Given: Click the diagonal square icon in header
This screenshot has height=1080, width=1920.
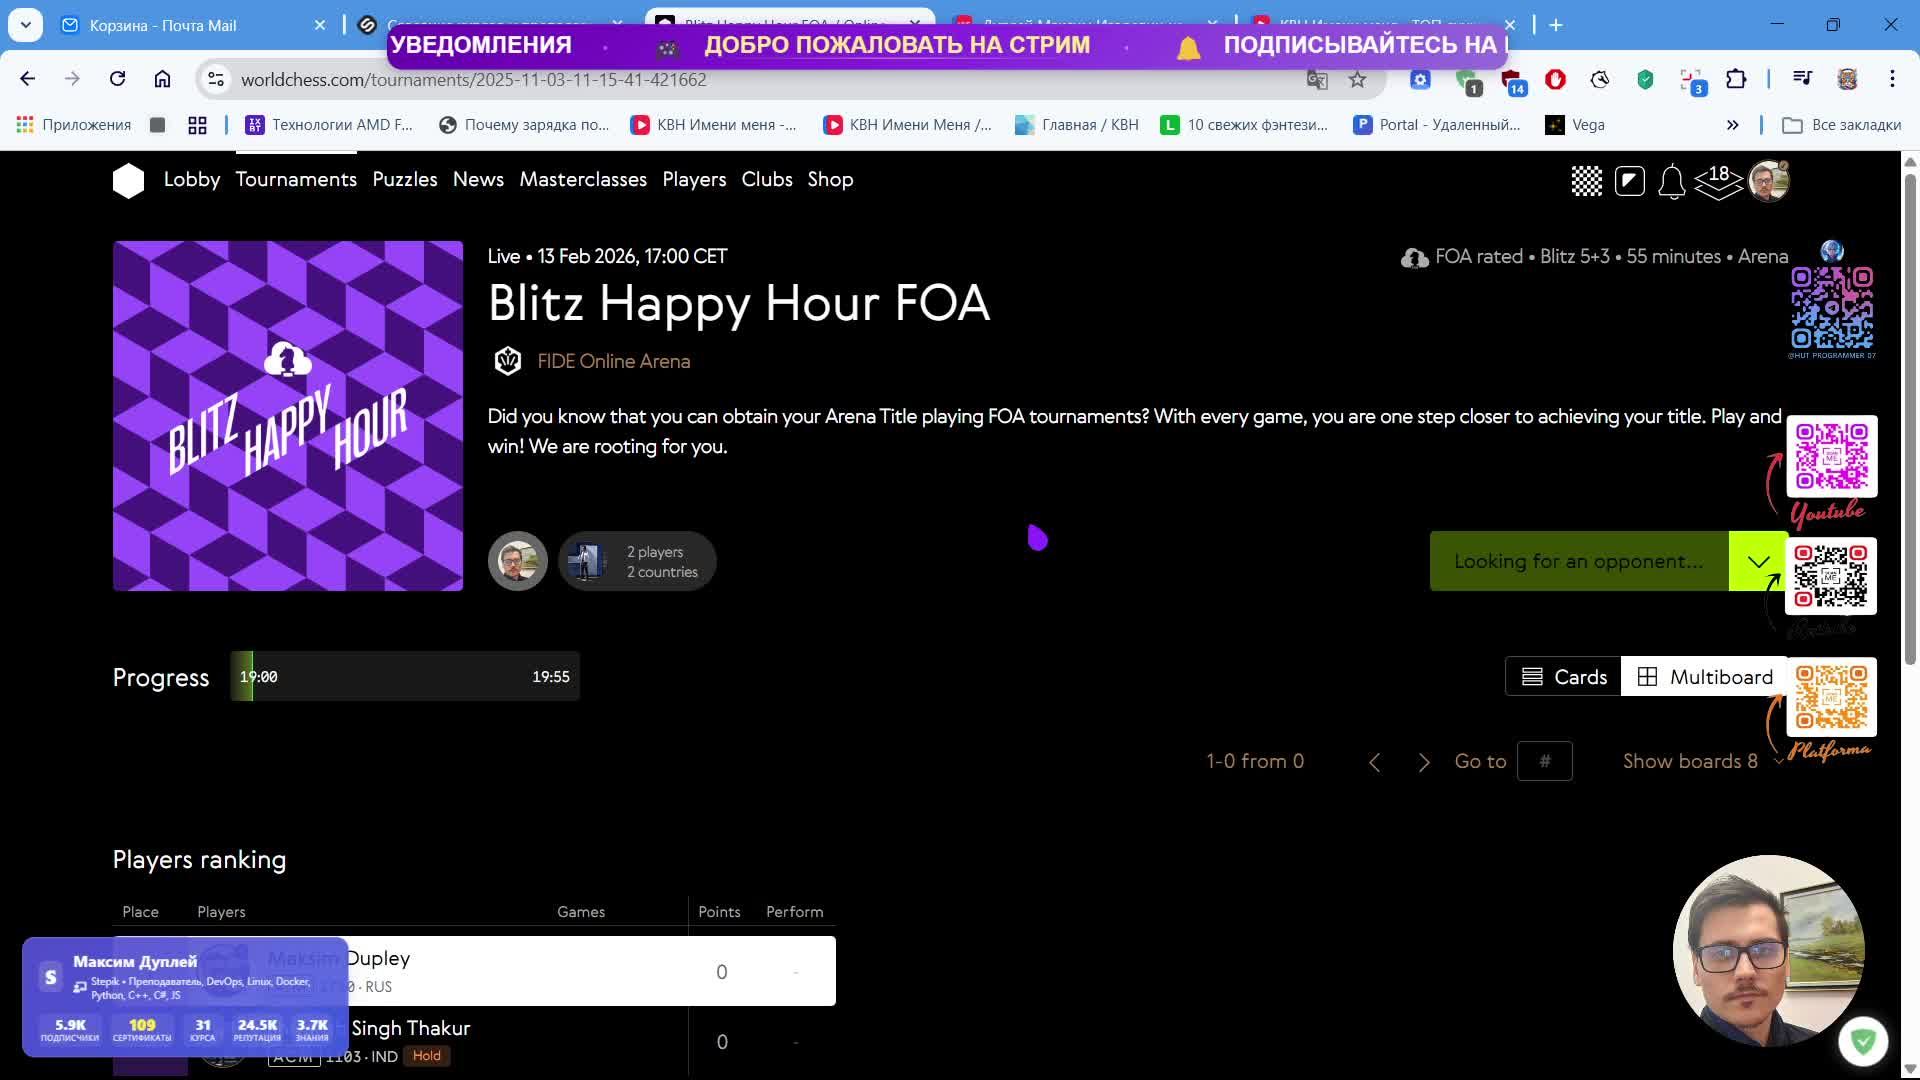Looking at the screenshot, I should 1629,181.
